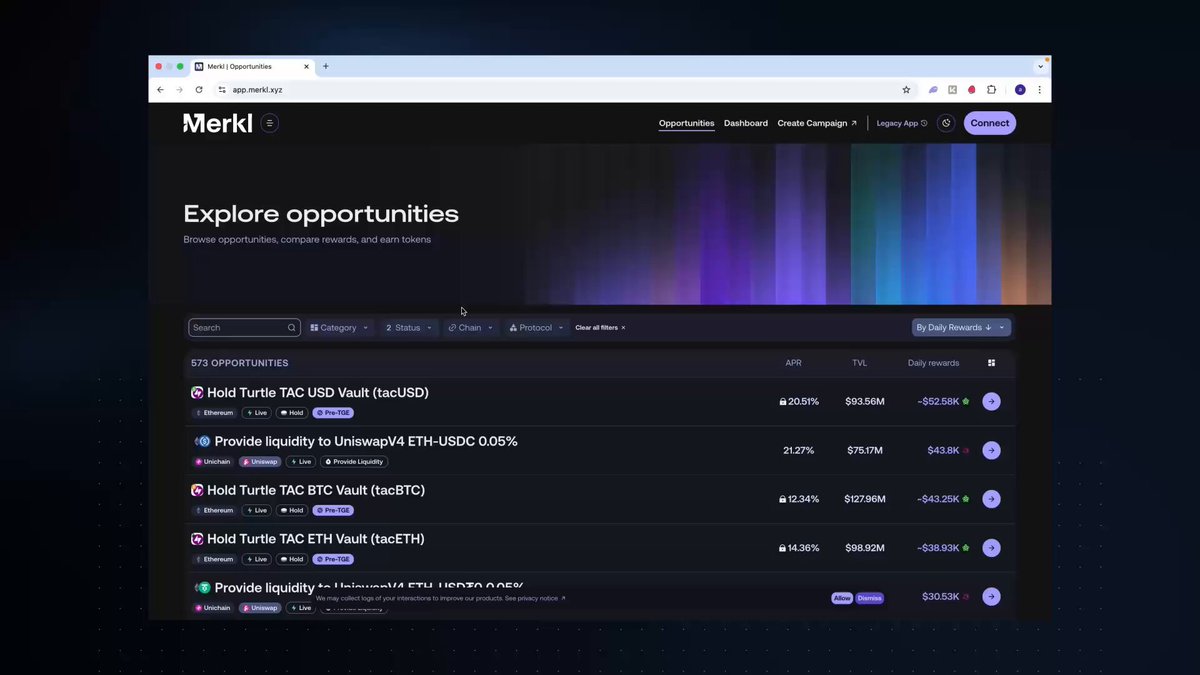Click Provide Liquidity tag on ETH-USDC row

click(354, 462)
